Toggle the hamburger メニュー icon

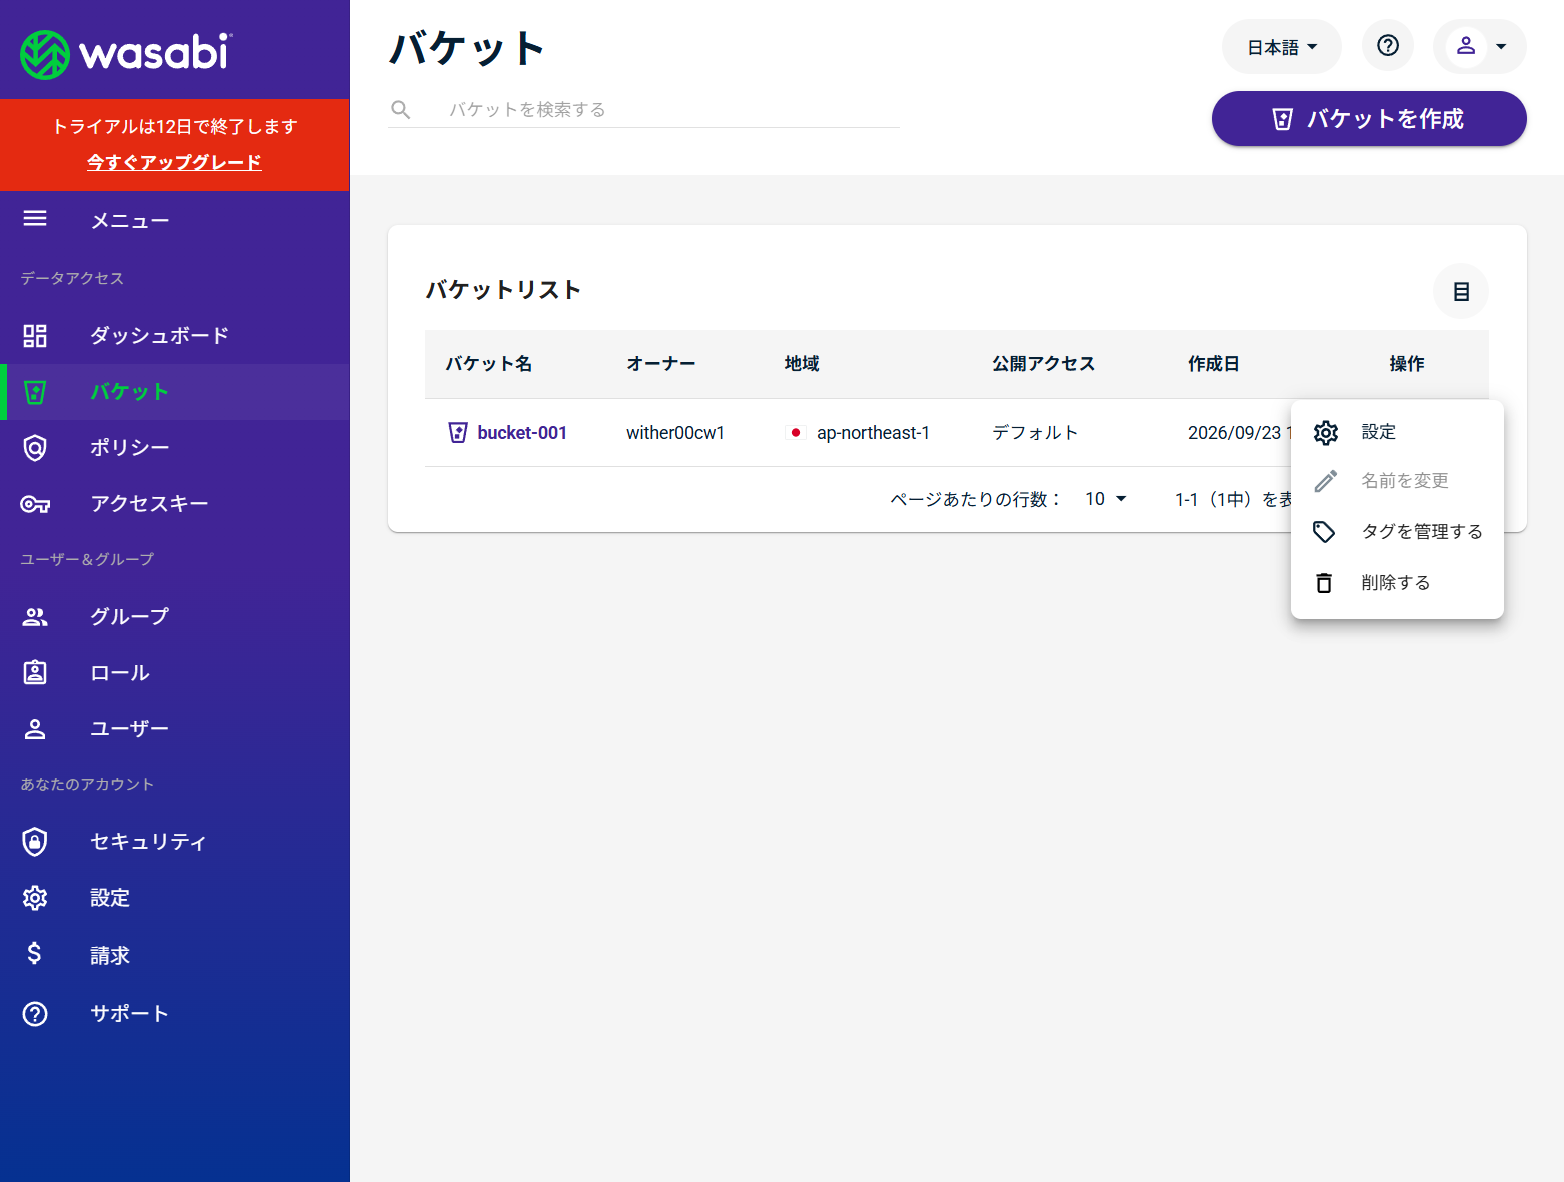(35, 219)
